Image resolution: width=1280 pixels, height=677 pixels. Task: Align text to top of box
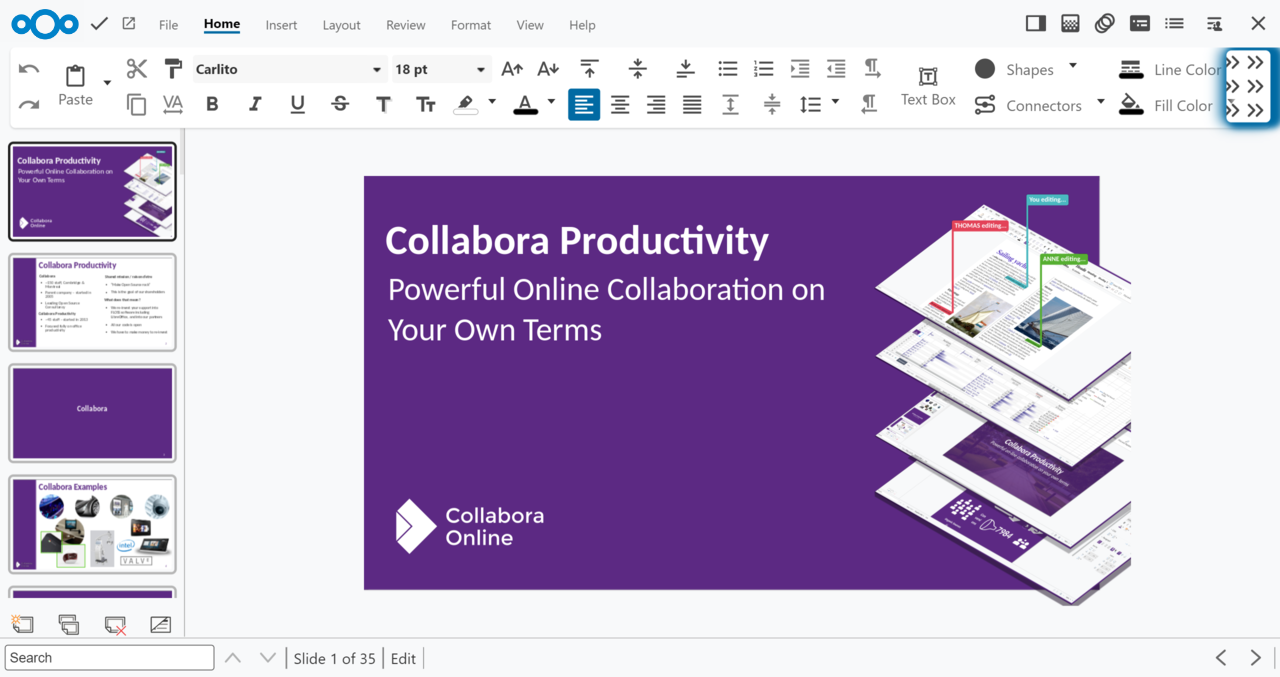(x=589, y=69)
